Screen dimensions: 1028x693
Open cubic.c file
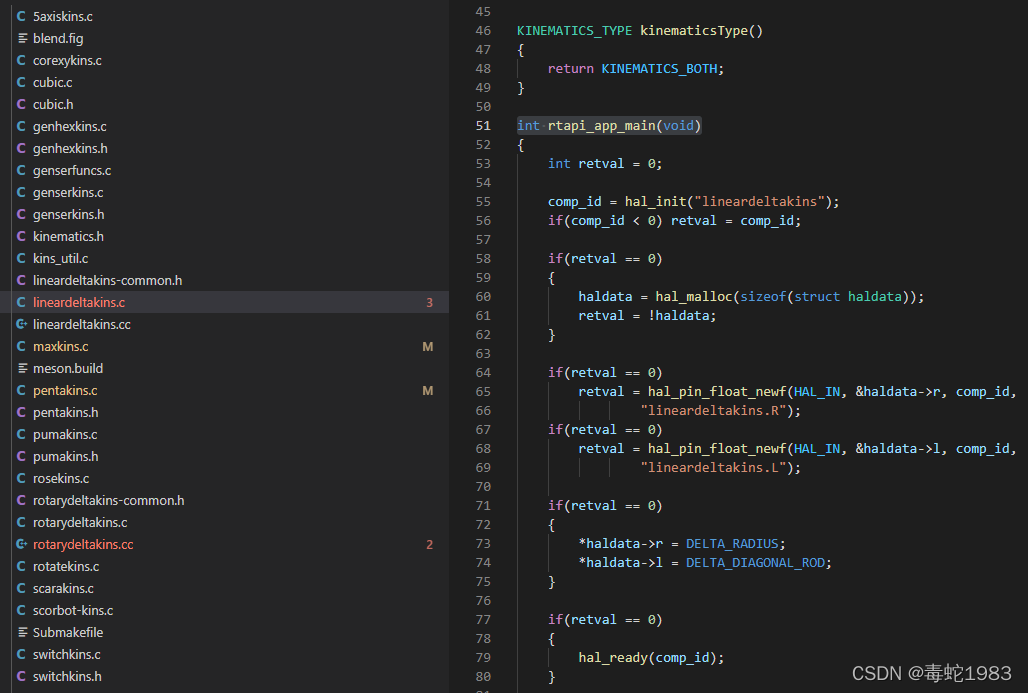coord(53,83)
